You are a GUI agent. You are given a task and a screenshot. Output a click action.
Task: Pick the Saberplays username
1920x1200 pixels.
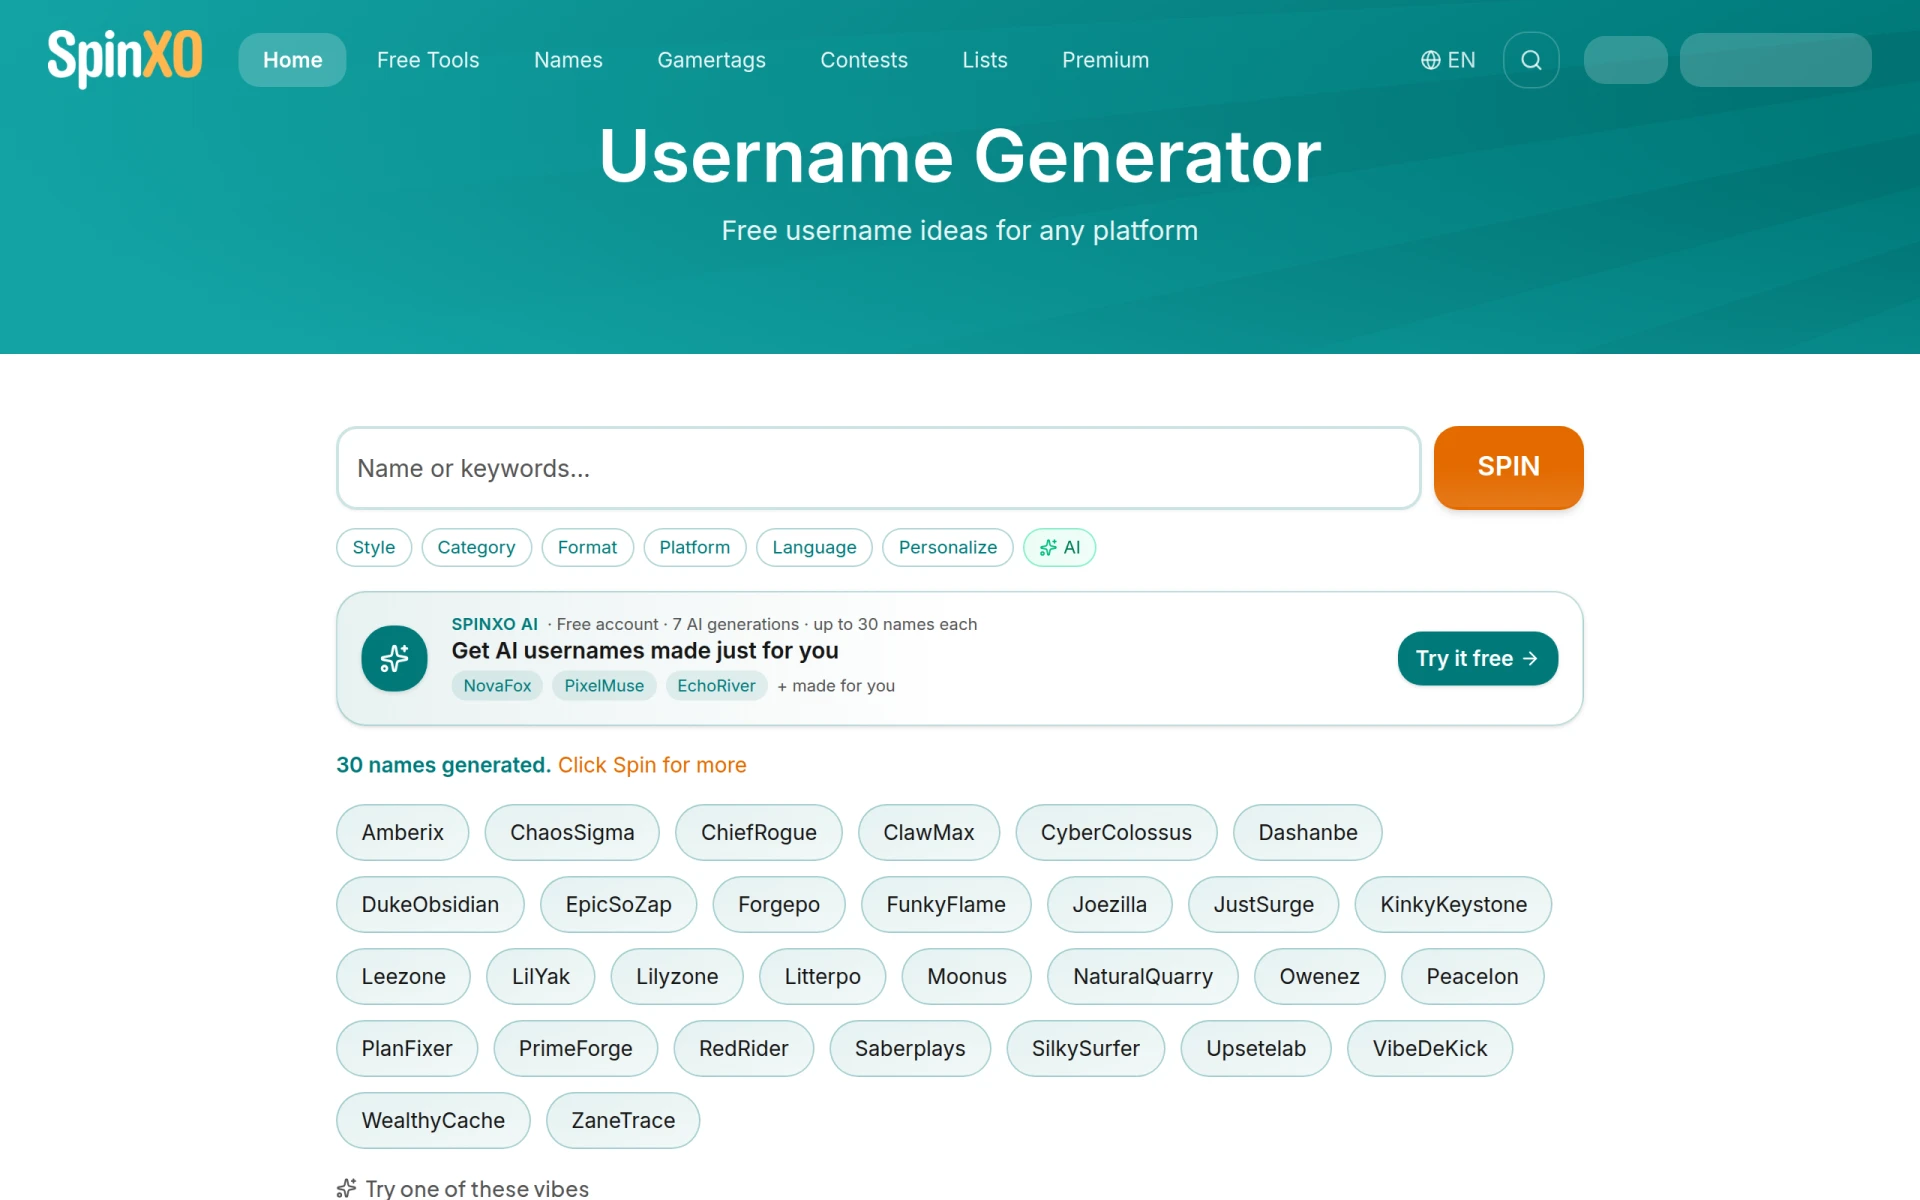coord(910,1048)
